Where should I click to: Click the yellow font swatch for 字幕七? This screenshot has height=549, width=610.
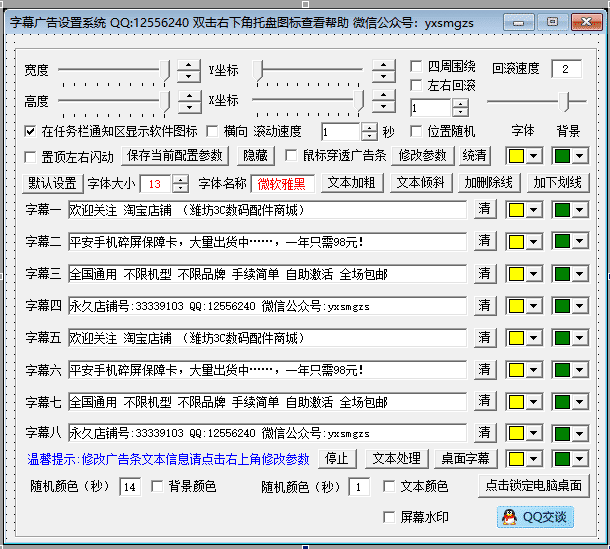click(516, 402)
